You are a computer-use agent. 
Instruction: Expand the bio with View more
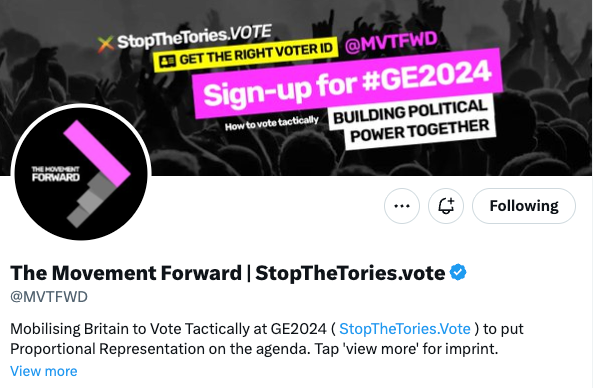click(x=44, y=371)
